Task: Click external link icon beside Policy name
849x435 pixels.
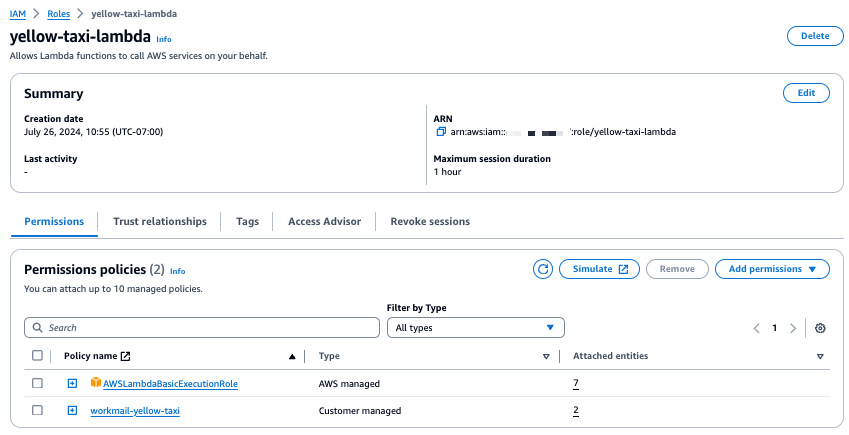Action: pos(126,356)
